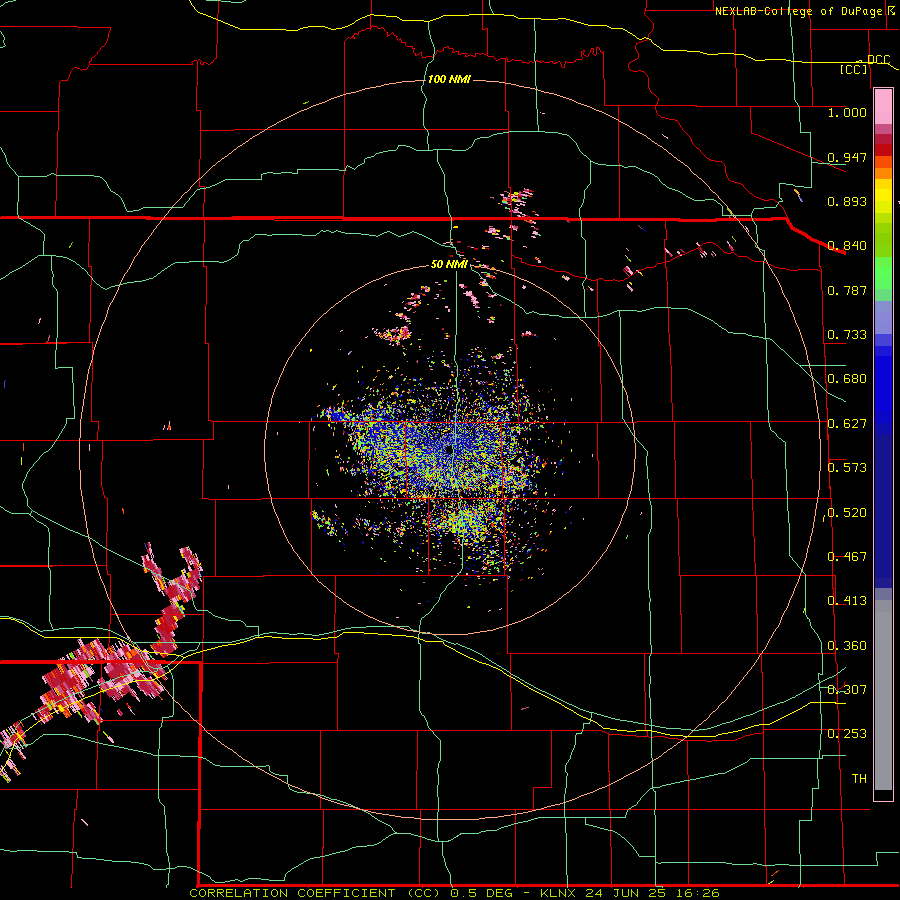Select the 0.520 scale value
900x900 pixels.
point(847,513)
